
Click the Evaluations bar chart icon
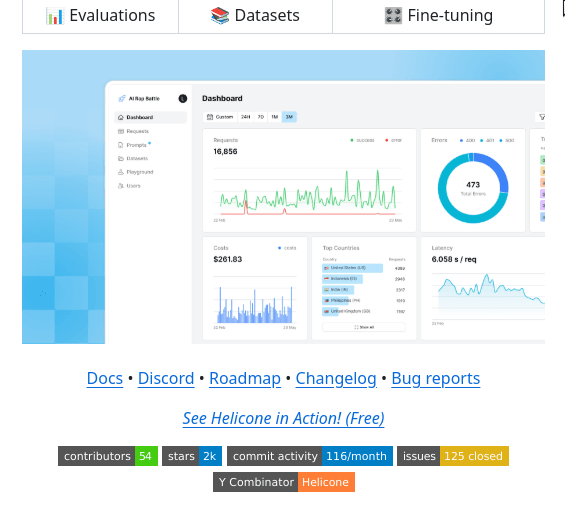pos(54,16)
